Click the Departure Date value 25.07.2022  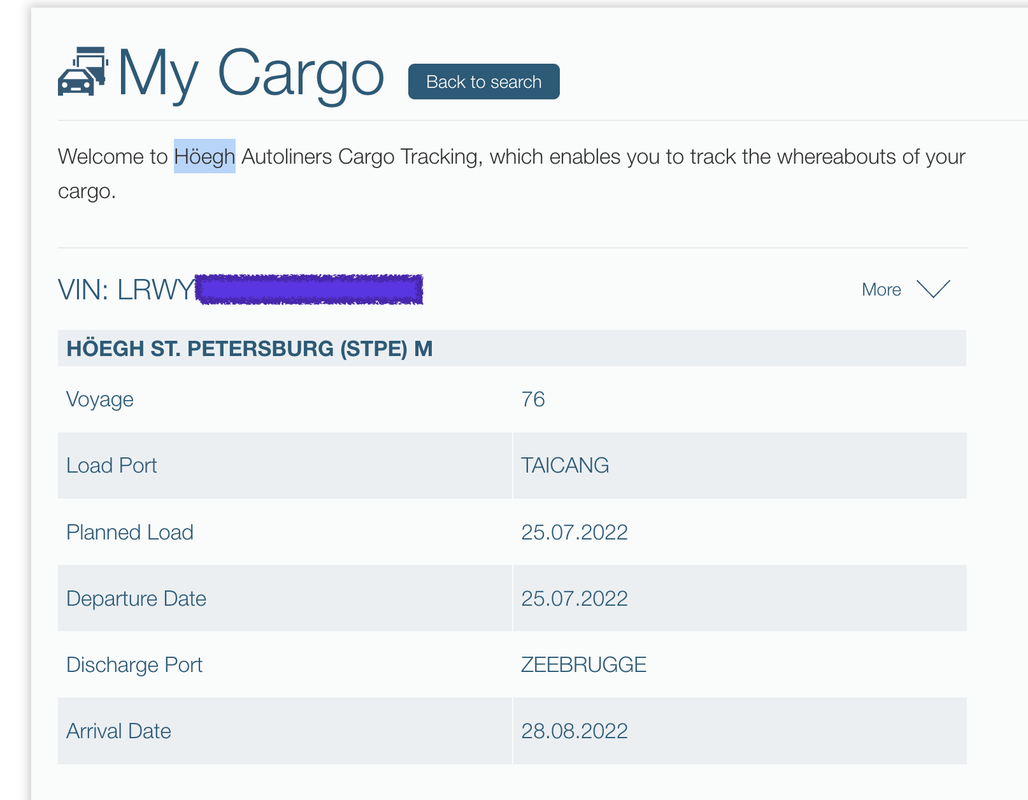(574, 599)
